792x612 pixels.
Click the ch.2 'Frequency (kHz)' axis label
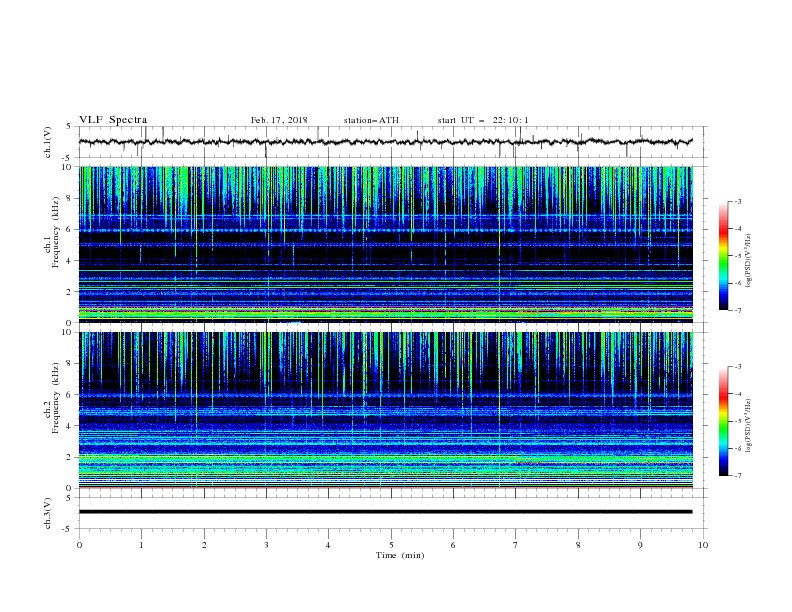(55, 398)
